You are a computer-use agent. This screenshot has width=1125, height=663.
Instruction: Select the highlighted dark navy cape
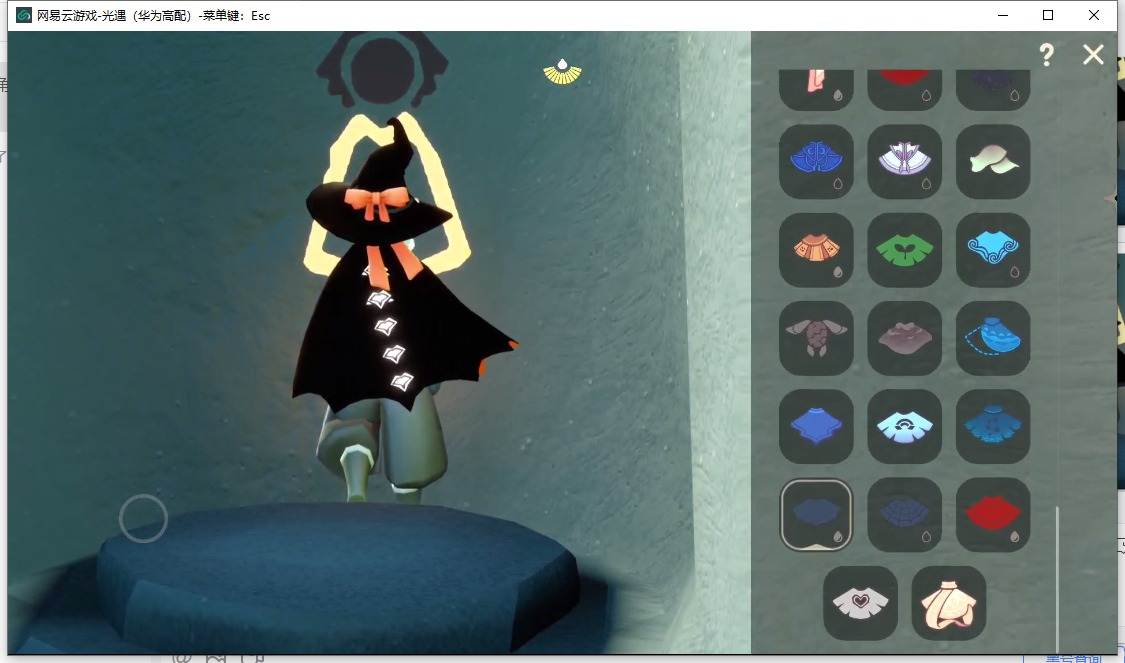(816, 514)
